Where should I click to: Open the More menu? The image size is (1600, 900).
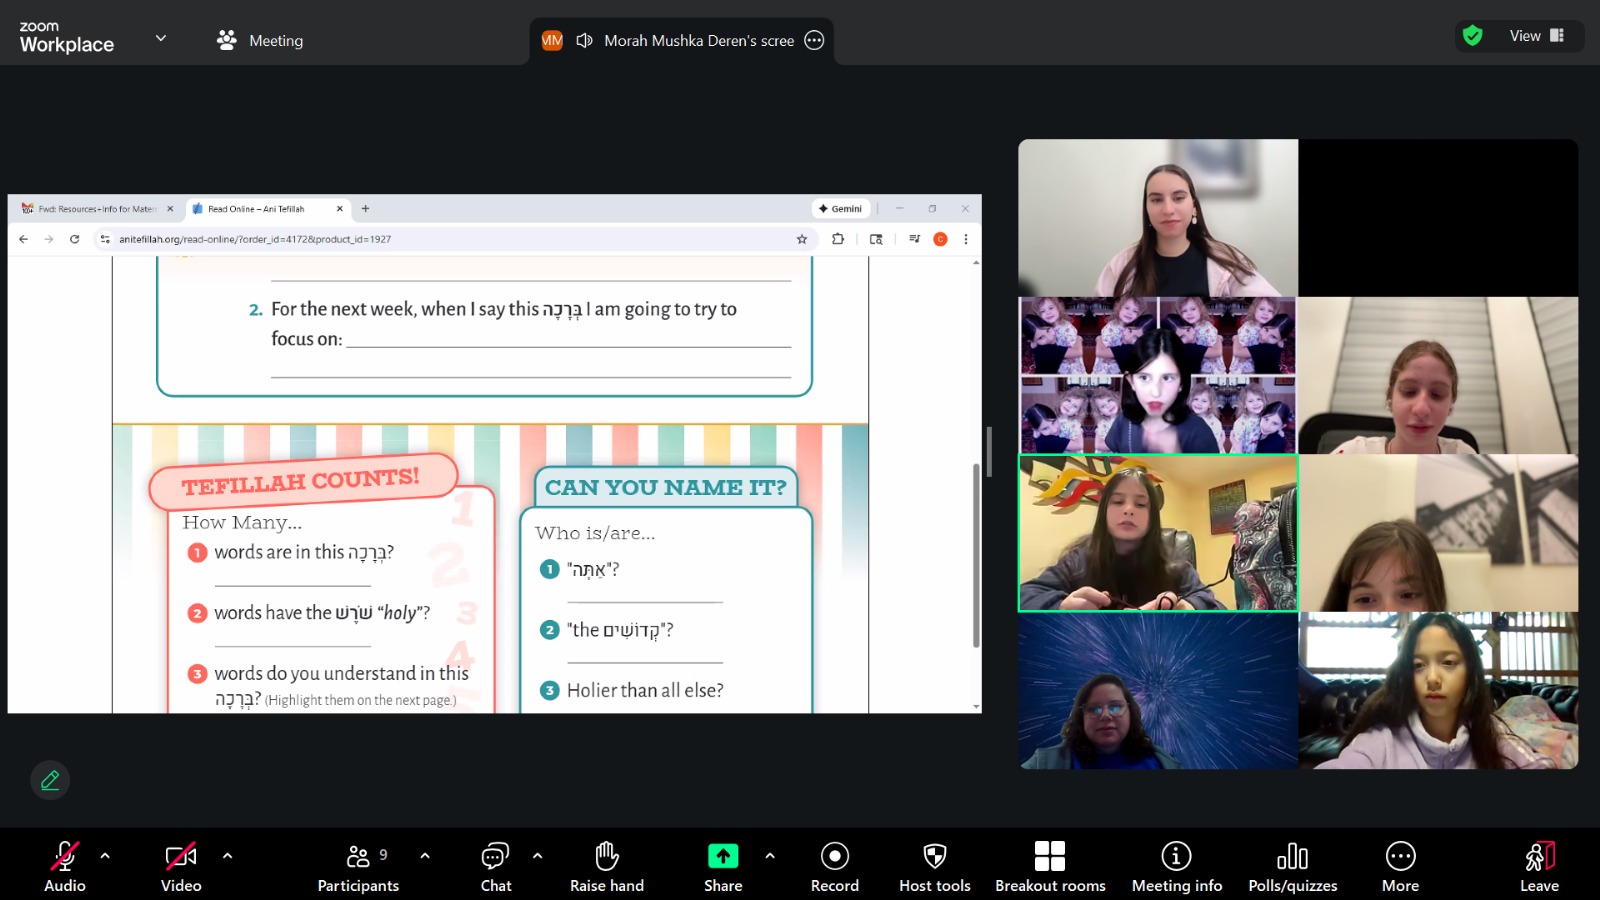pos(1400,866)
